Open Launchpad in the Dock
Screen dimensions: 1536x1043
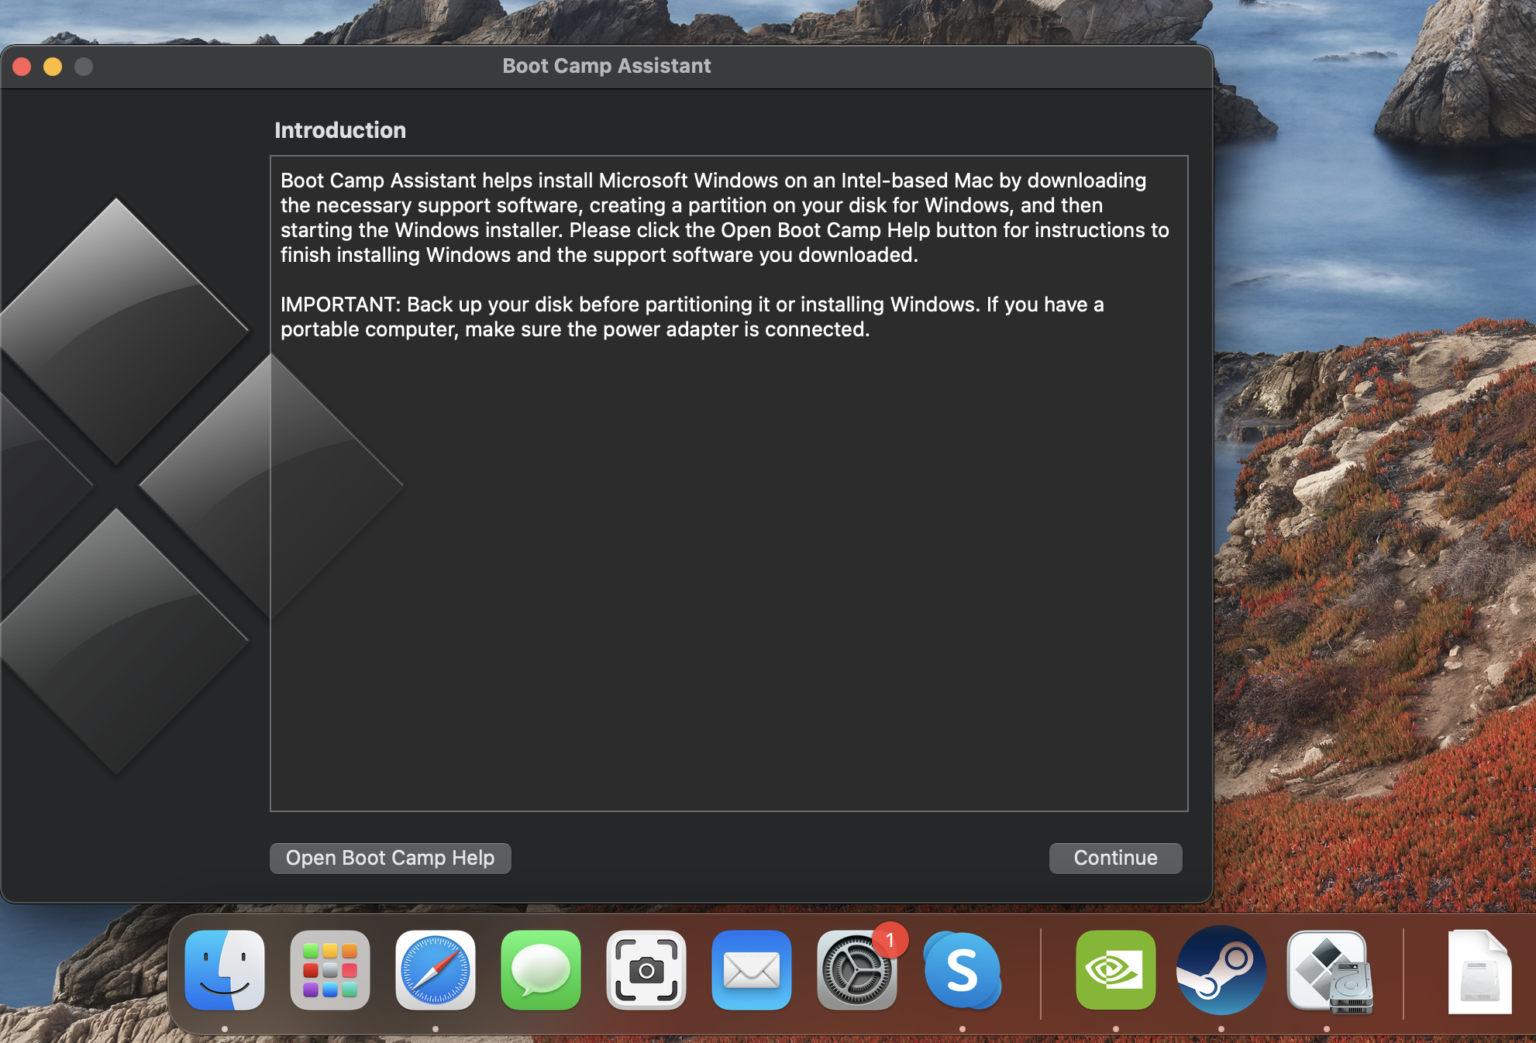330,970
